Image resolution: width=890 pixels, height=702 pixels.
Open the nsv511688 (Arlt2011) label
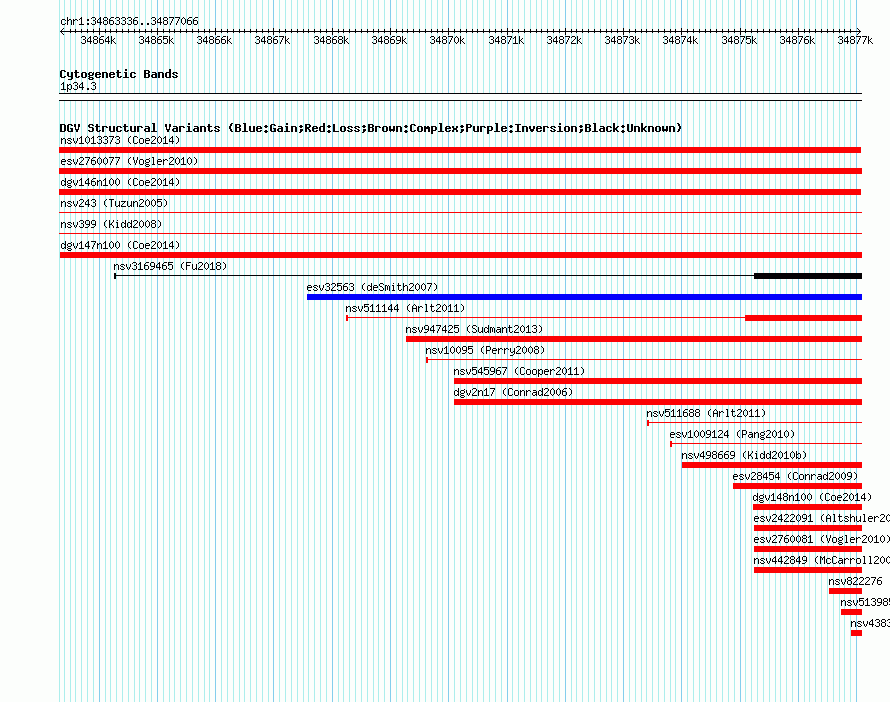[706, 413]
